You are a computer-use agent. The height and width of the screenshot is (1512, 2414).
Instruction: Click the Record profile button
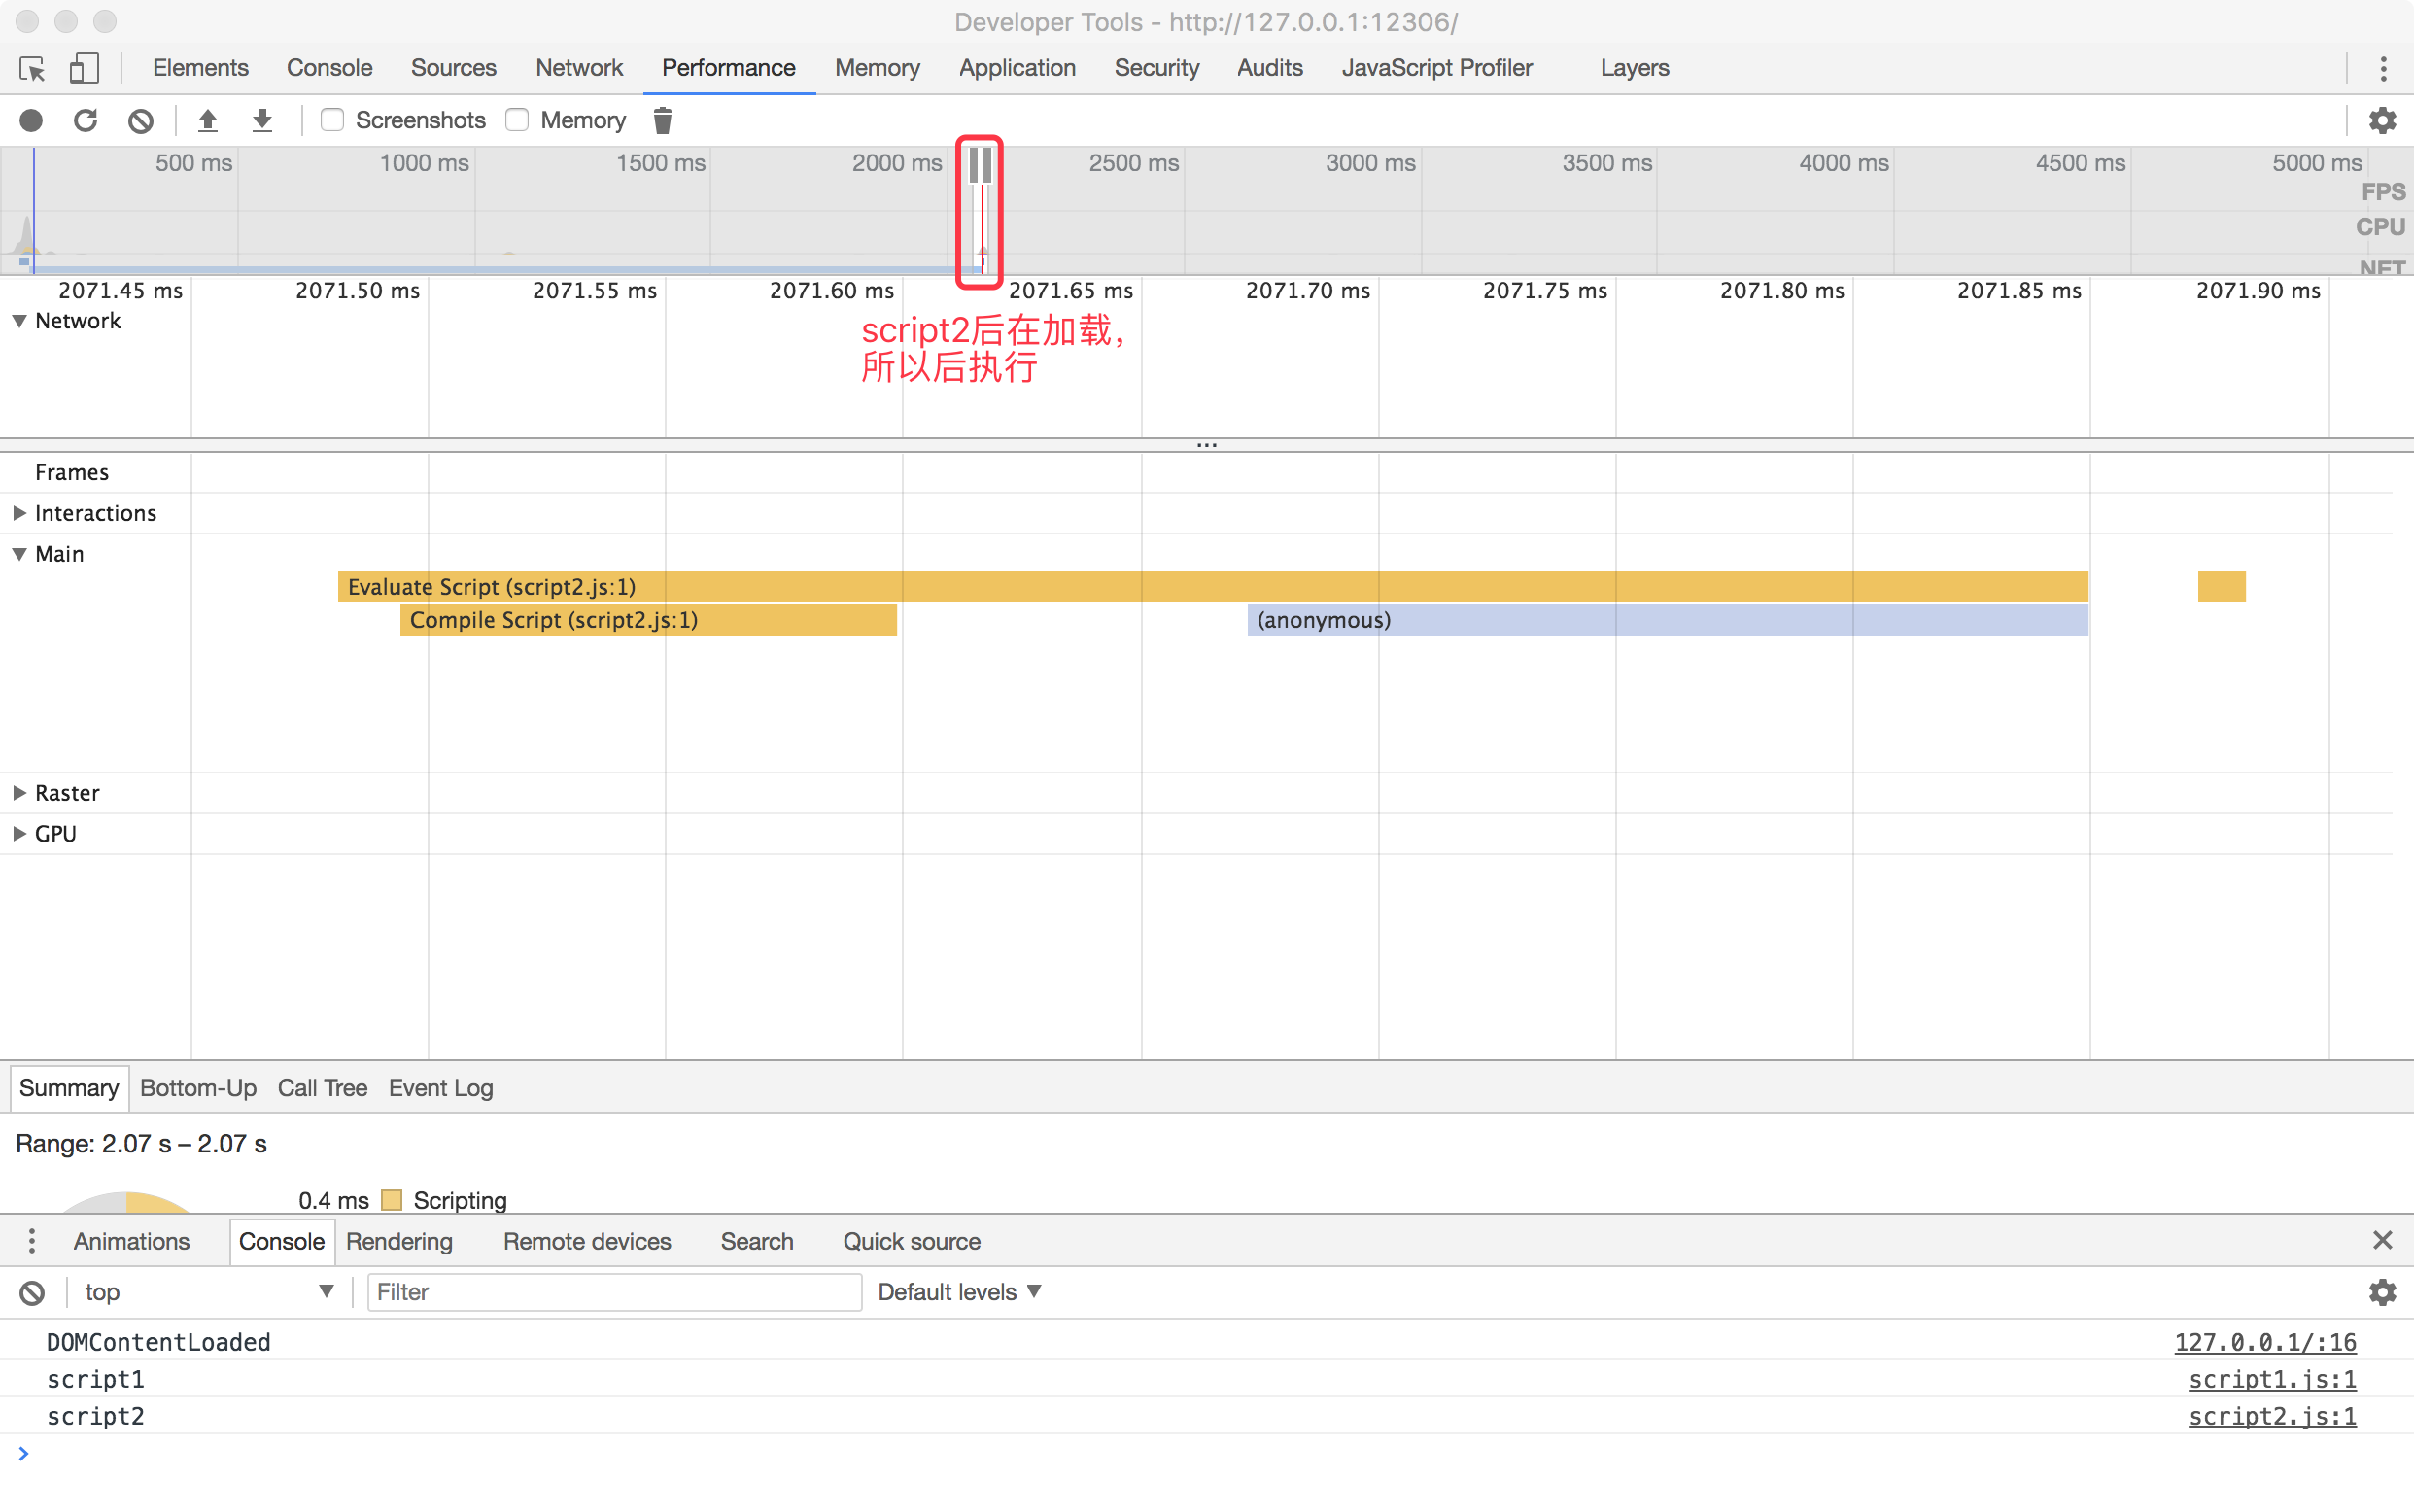[x=31, y=120]
